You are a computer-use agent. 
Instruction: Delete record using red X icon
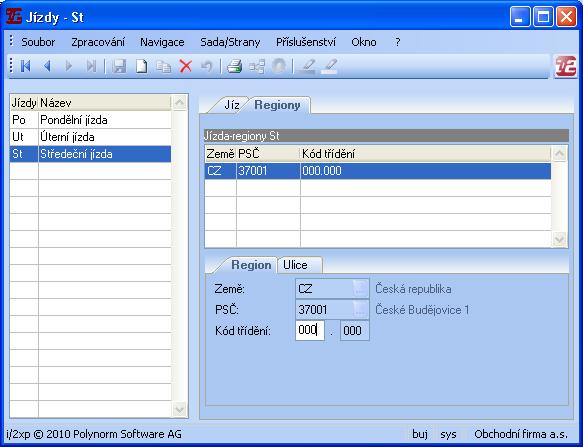pyautogui.click(x=186, y=67)
